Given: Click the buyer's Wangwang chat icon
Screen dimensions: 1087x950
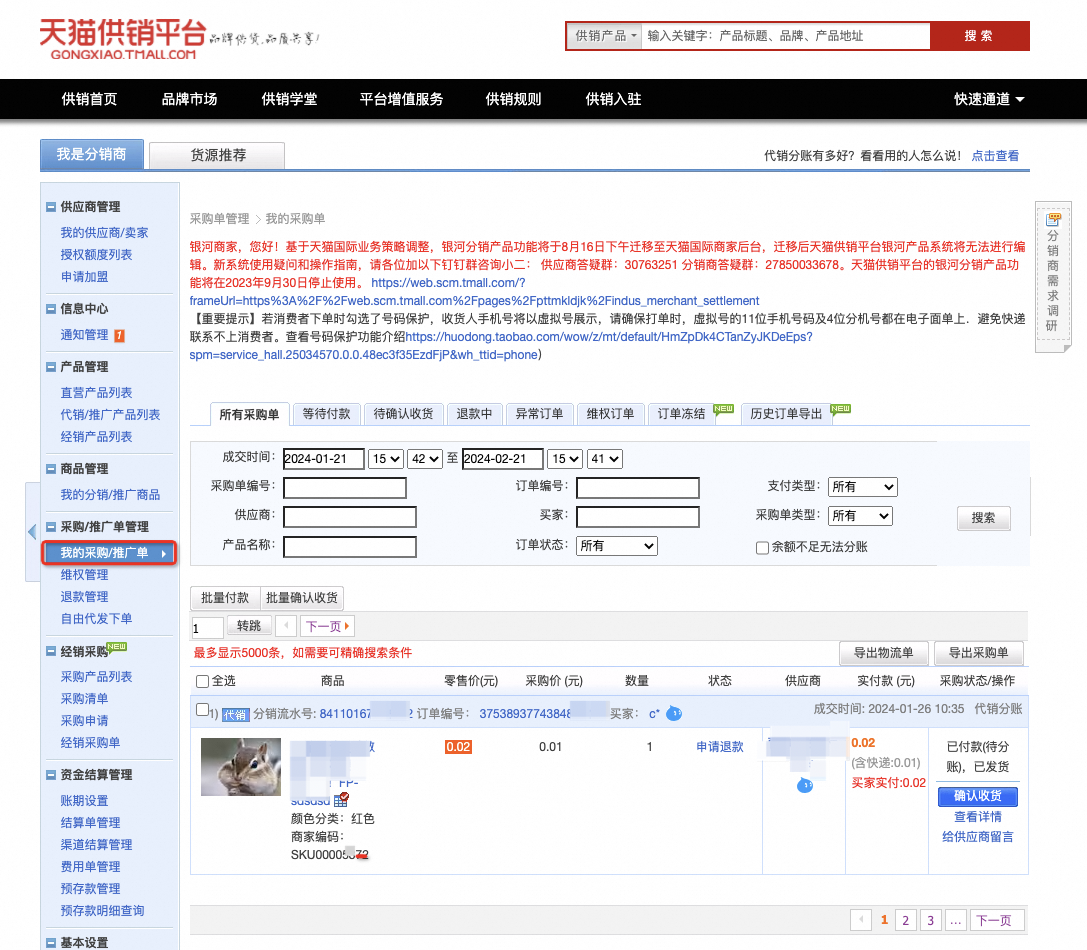Looking at the screenshot, I should click(673, 713).
